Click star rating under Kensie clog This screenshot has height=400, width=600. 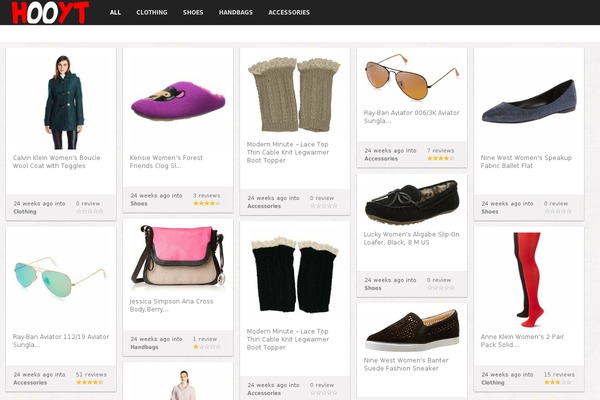[x=207, y=203]
